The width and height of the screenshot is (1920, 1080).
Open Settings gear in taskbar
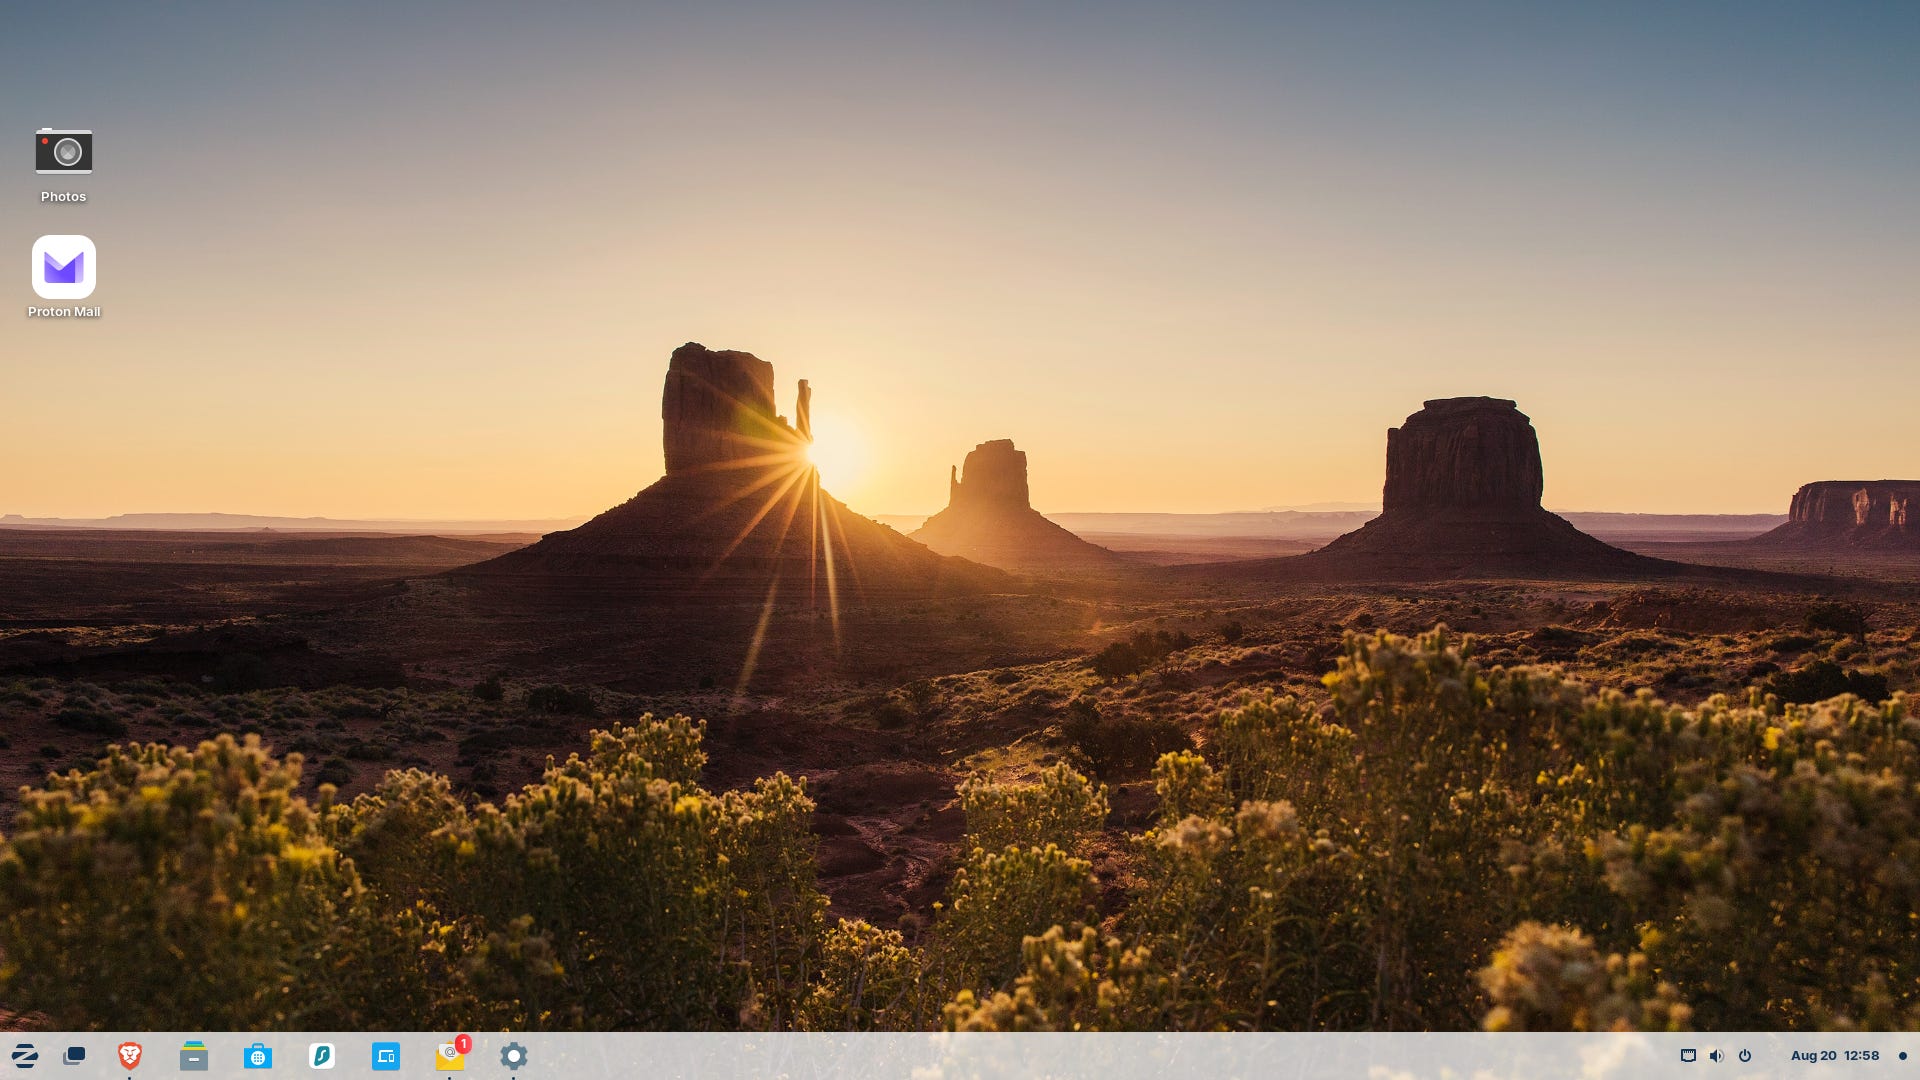pyautogui.click(x=514, y=1055)
